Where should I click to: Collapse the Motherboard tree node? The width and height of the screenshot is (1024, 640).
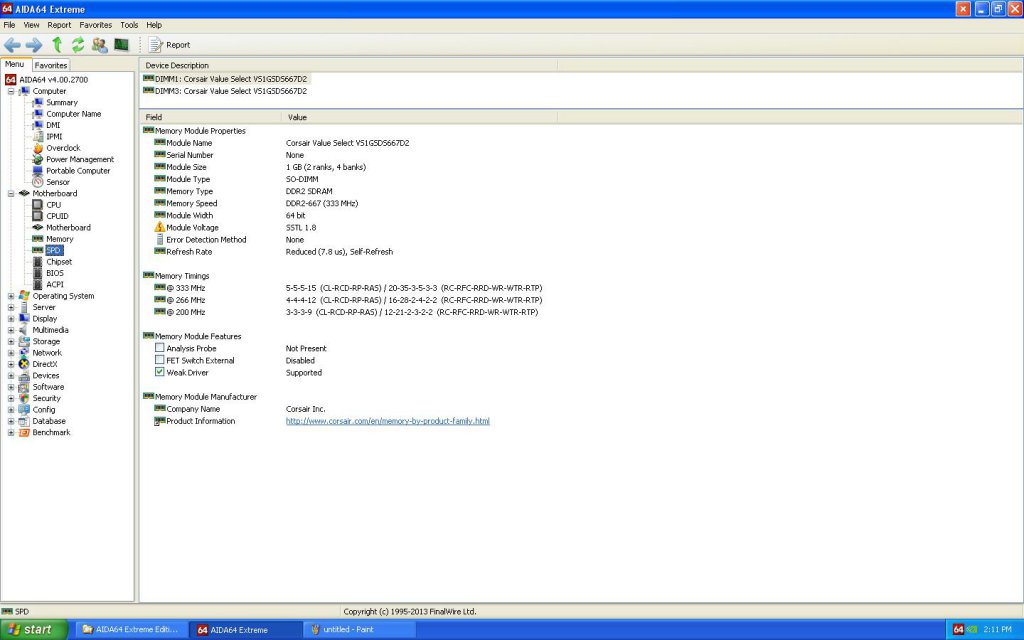tap(11, 193)
